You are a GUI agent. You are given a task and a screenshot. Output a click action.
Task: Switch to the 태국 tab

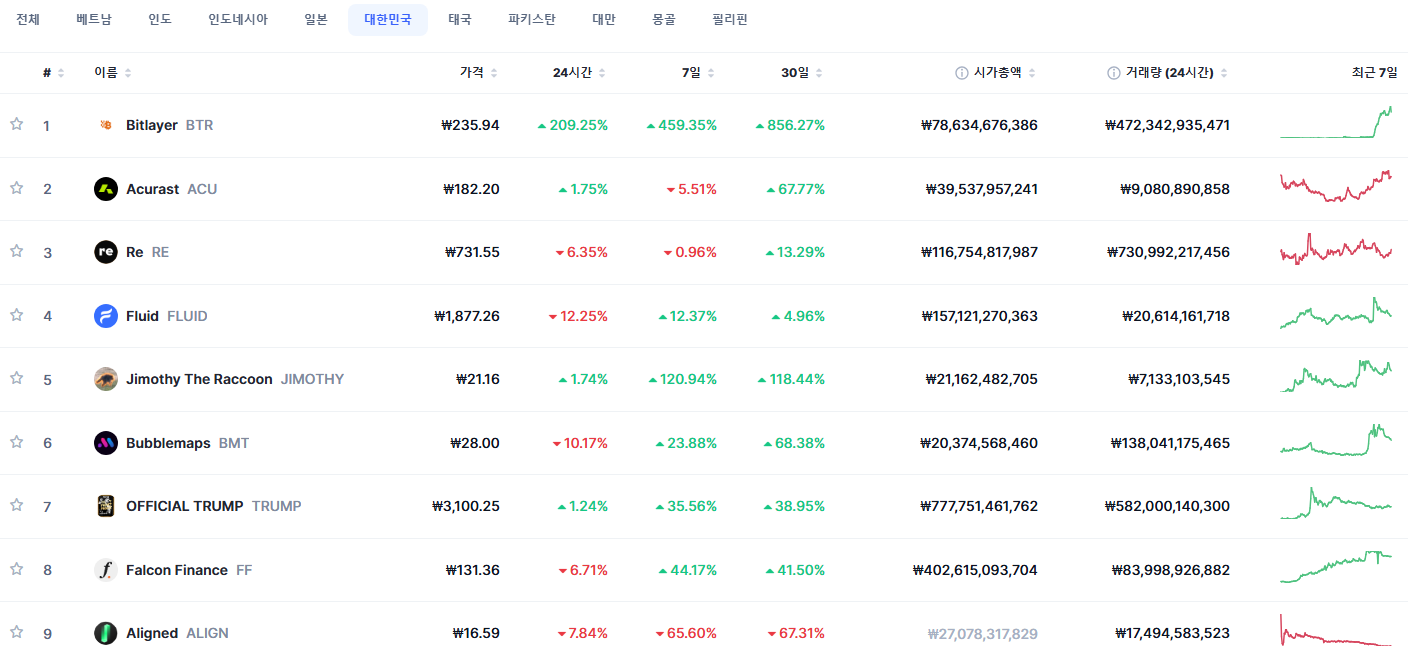click(x=460, y=19)
